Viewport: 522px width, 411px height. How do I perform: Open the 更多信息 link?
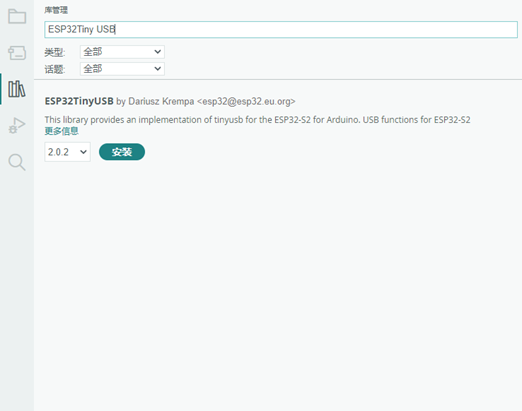(x=62, y=131)
